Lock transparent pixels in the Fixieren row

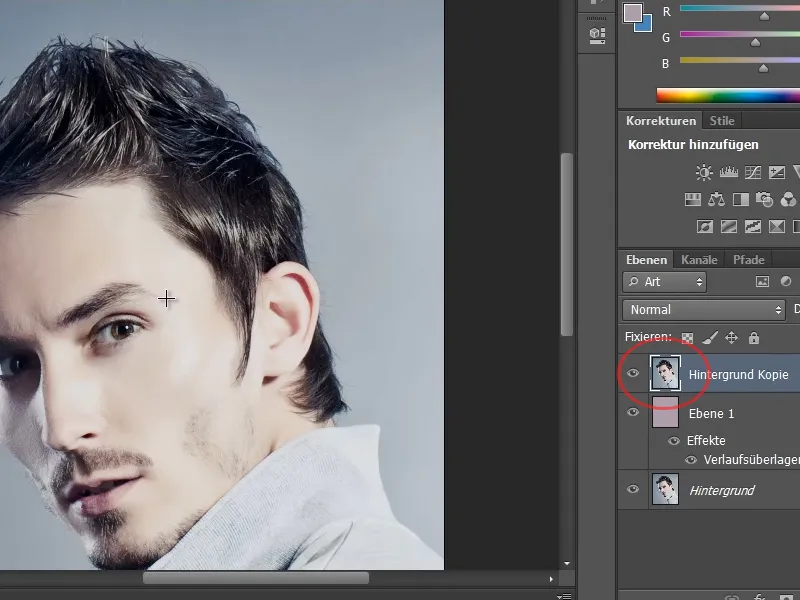(x=688, y=337)
